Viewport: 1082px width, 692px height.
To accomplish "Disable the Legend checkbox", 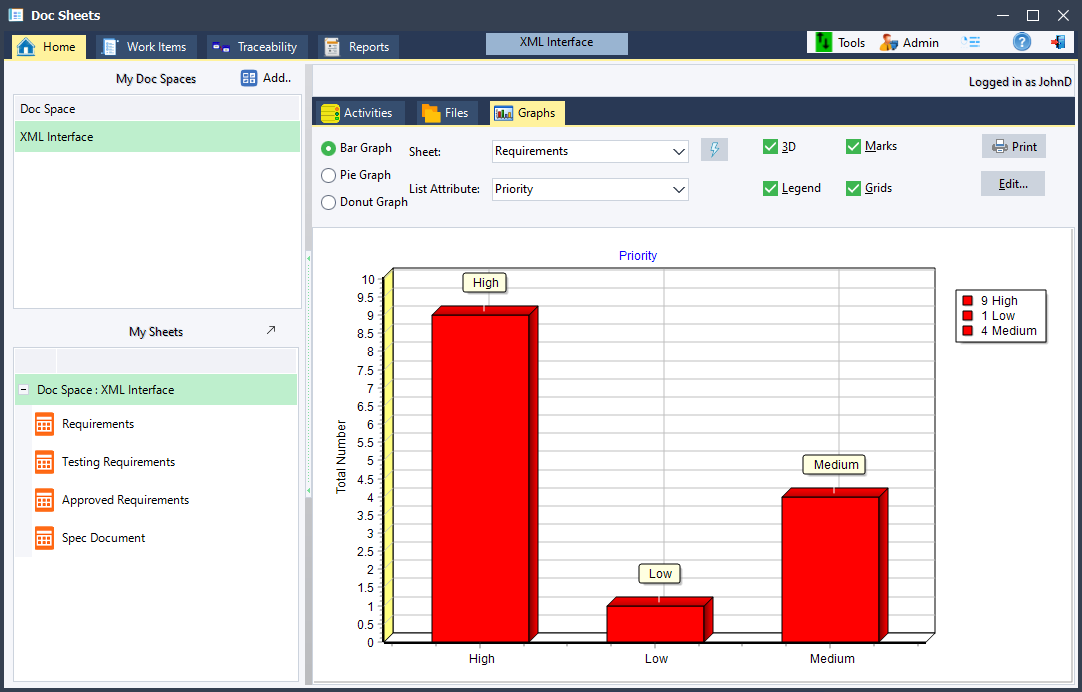I will [769, 188].
